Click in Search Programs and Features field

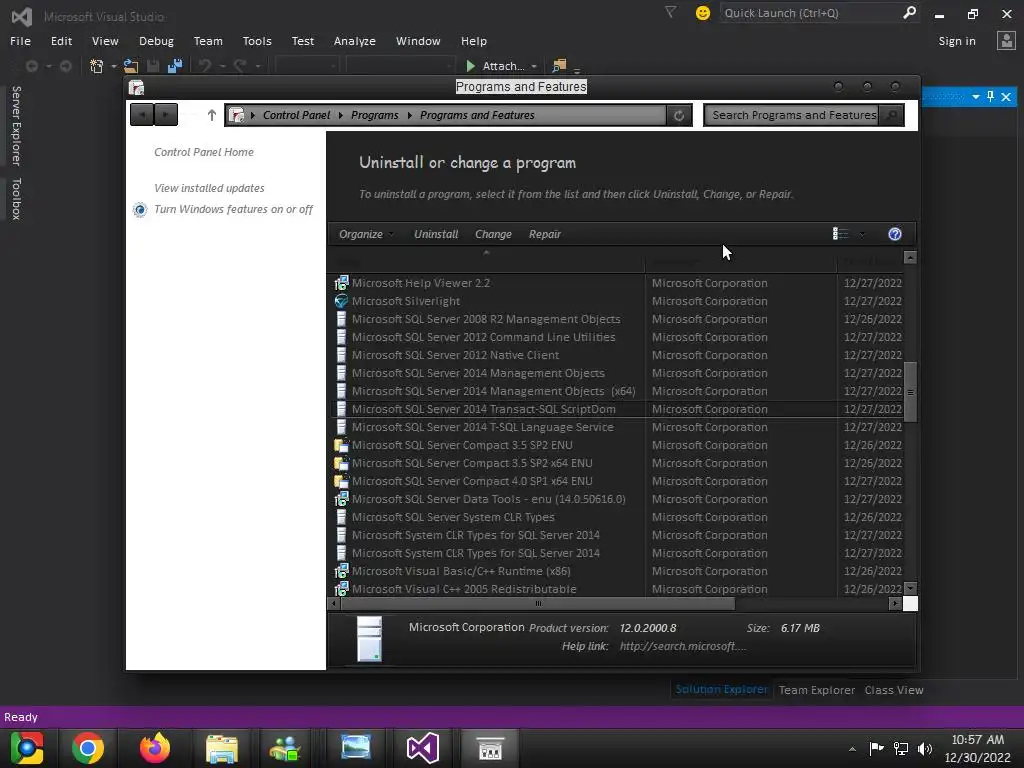point(793,116)
